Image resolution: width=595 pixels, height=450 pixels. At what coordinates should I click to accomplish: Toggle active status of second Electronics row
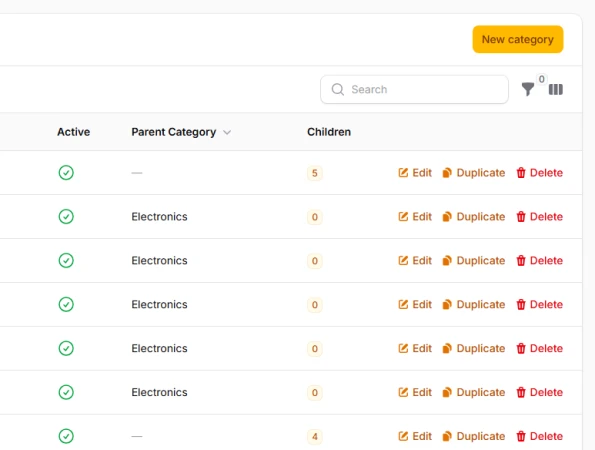[66, 261]
